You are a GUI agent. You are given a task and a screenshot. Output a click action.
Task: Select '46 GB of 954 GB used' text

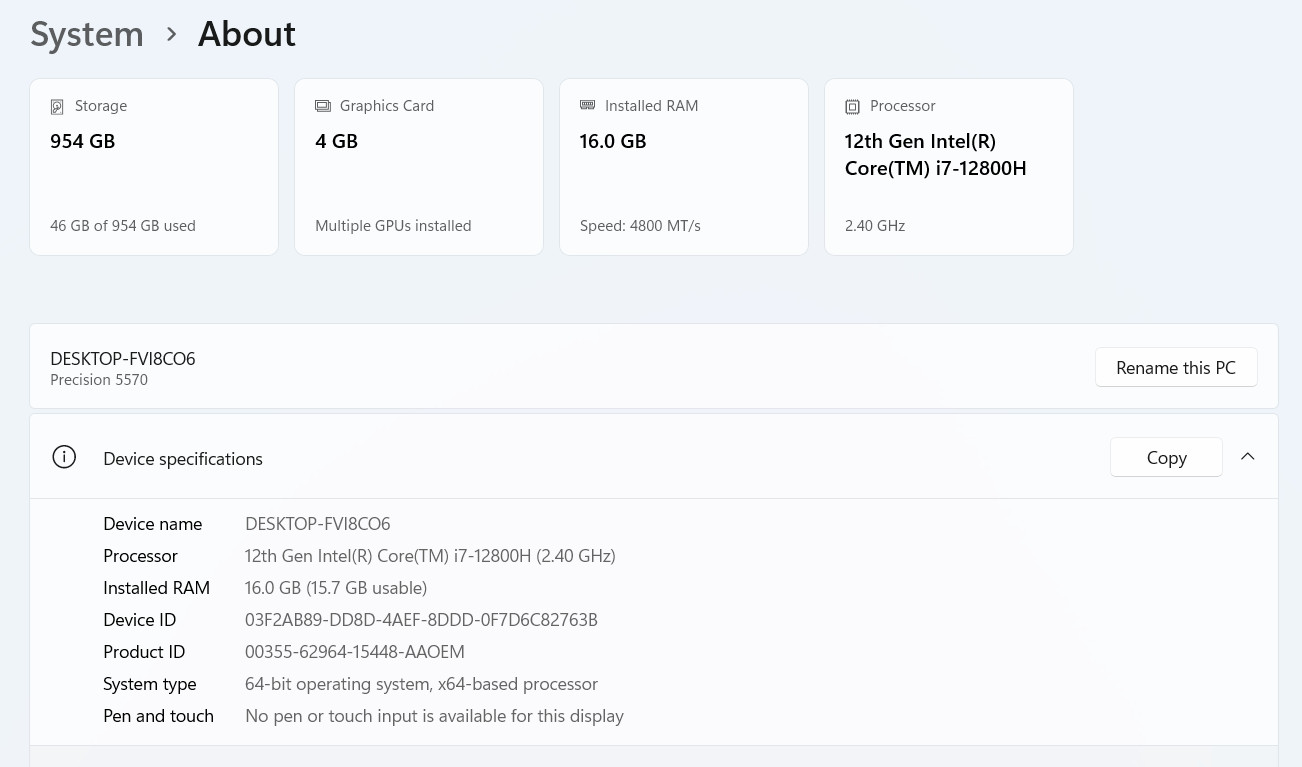pos(123,226)
